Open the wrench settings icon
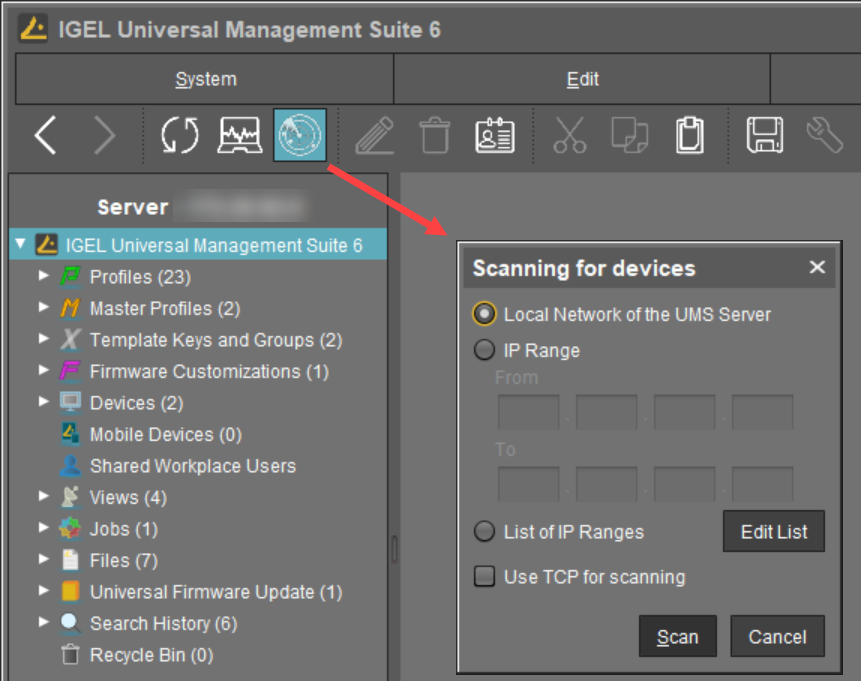This screenshot has height=681, width=861. (824, 136)
